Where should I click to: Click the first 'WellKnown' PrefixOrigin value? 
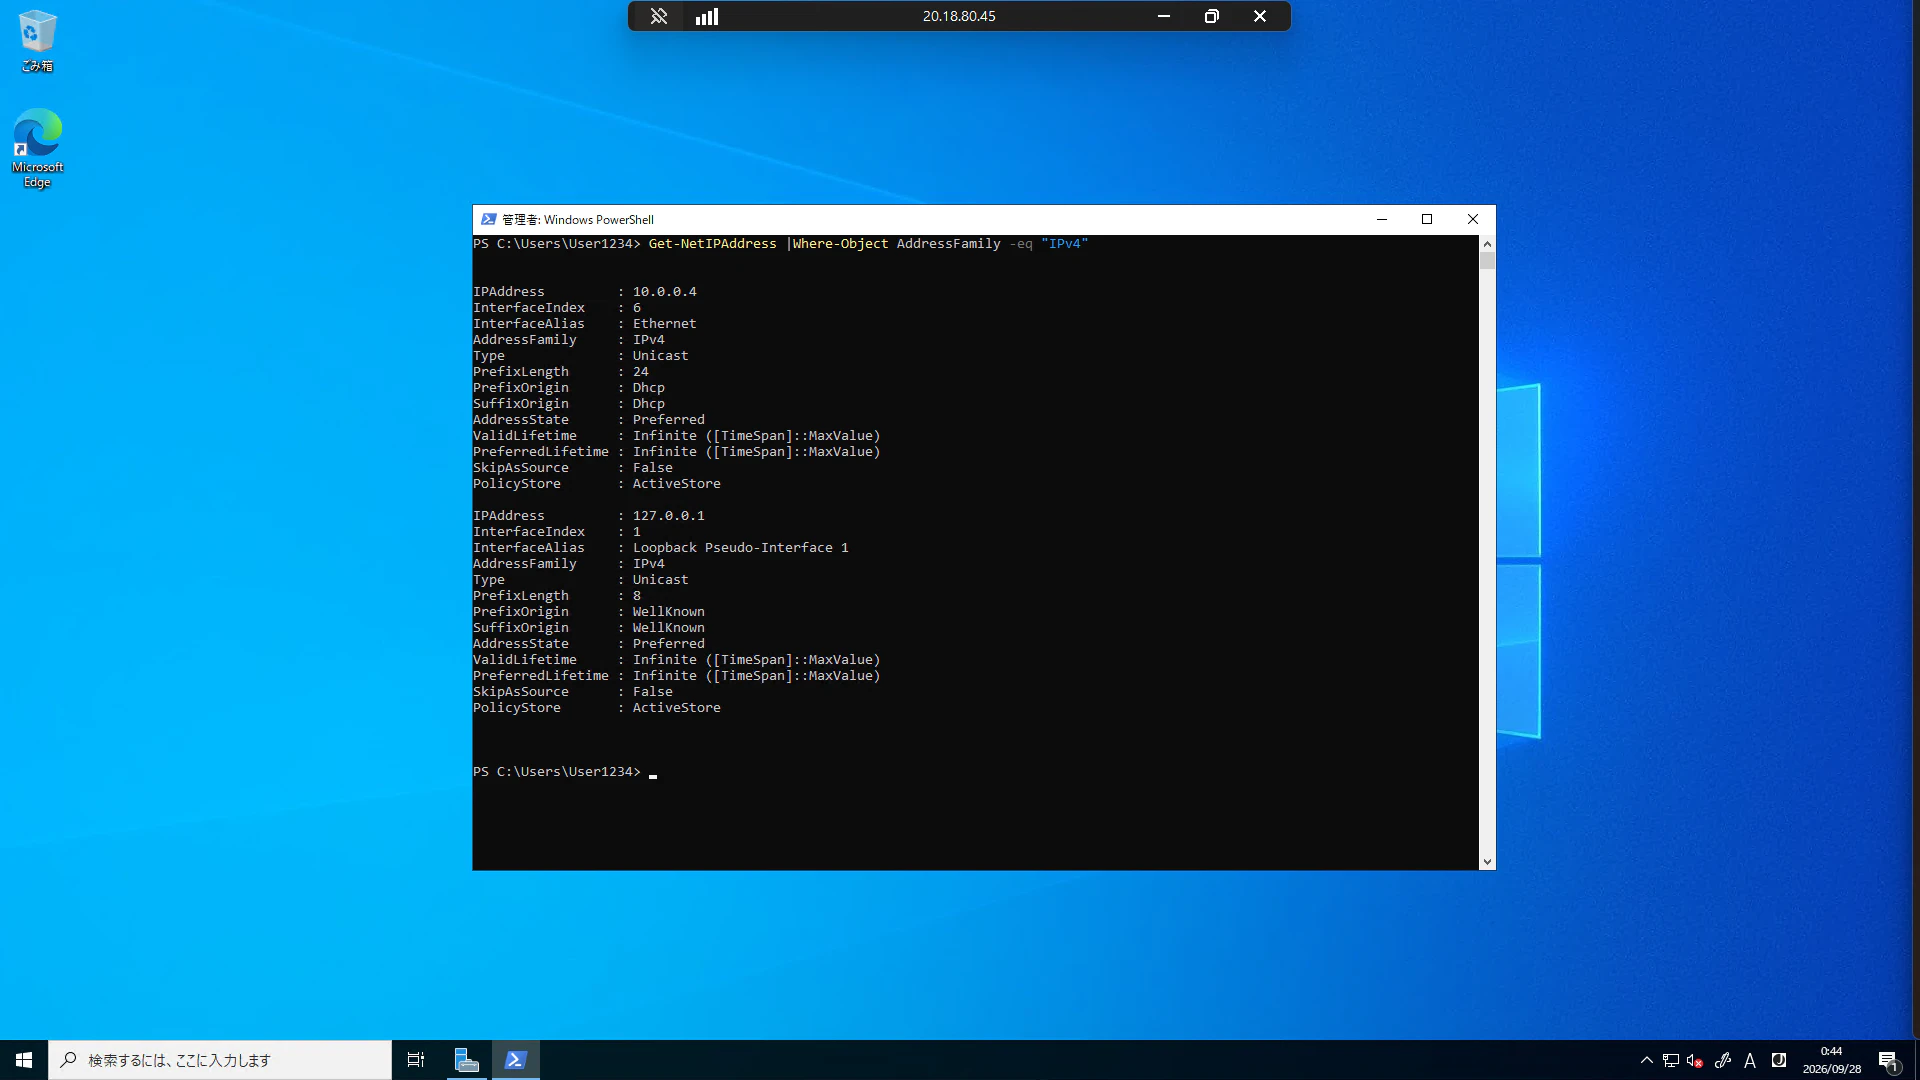668,612
